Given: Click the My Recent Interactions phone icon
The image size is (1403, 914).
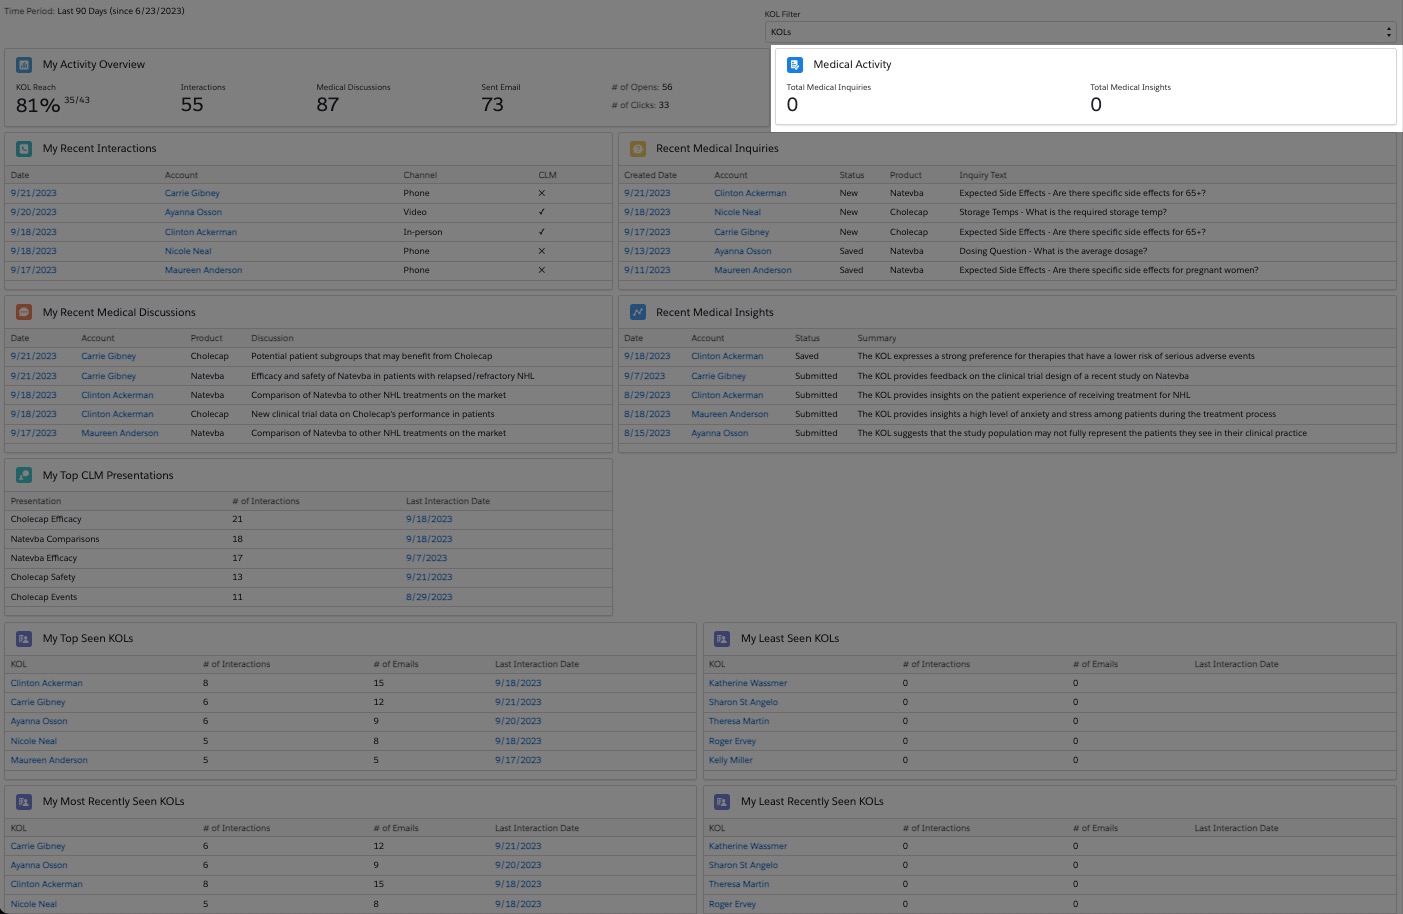Looking at the screenshot, I should pos(24,149).
